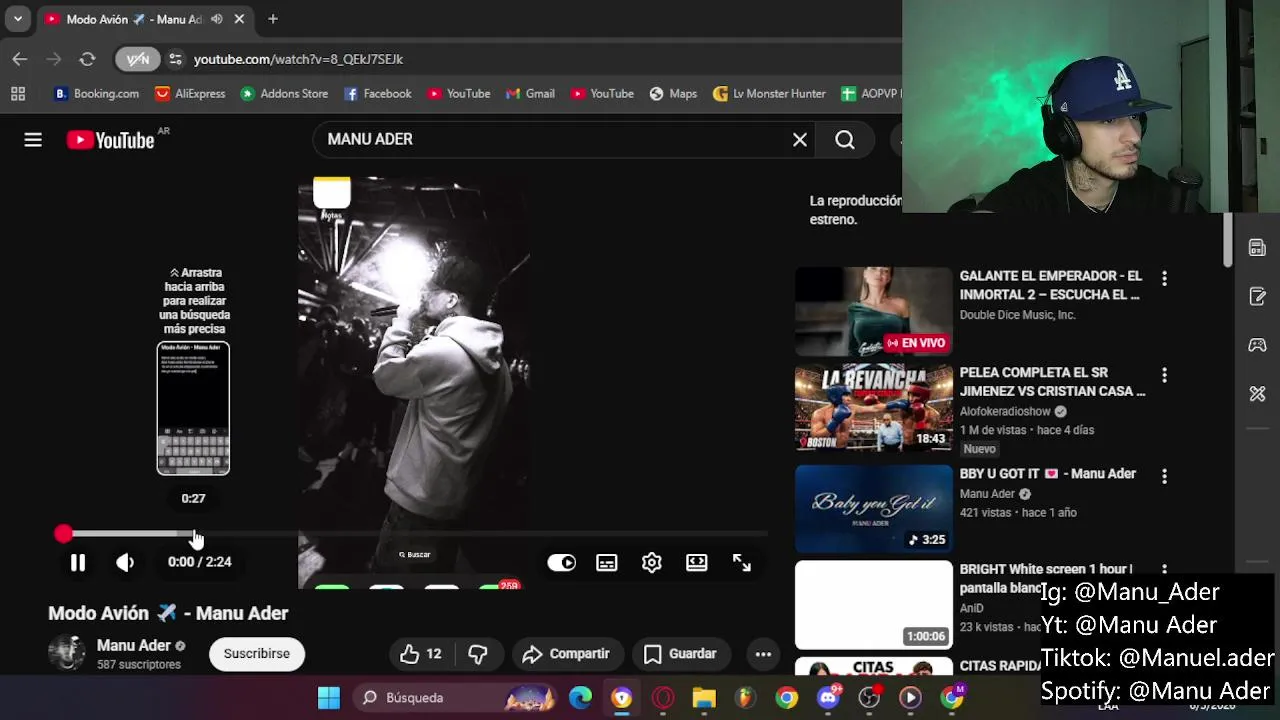1280x720 pixels.
Task: Open the Windows Start menu
Action: (329, 698)
